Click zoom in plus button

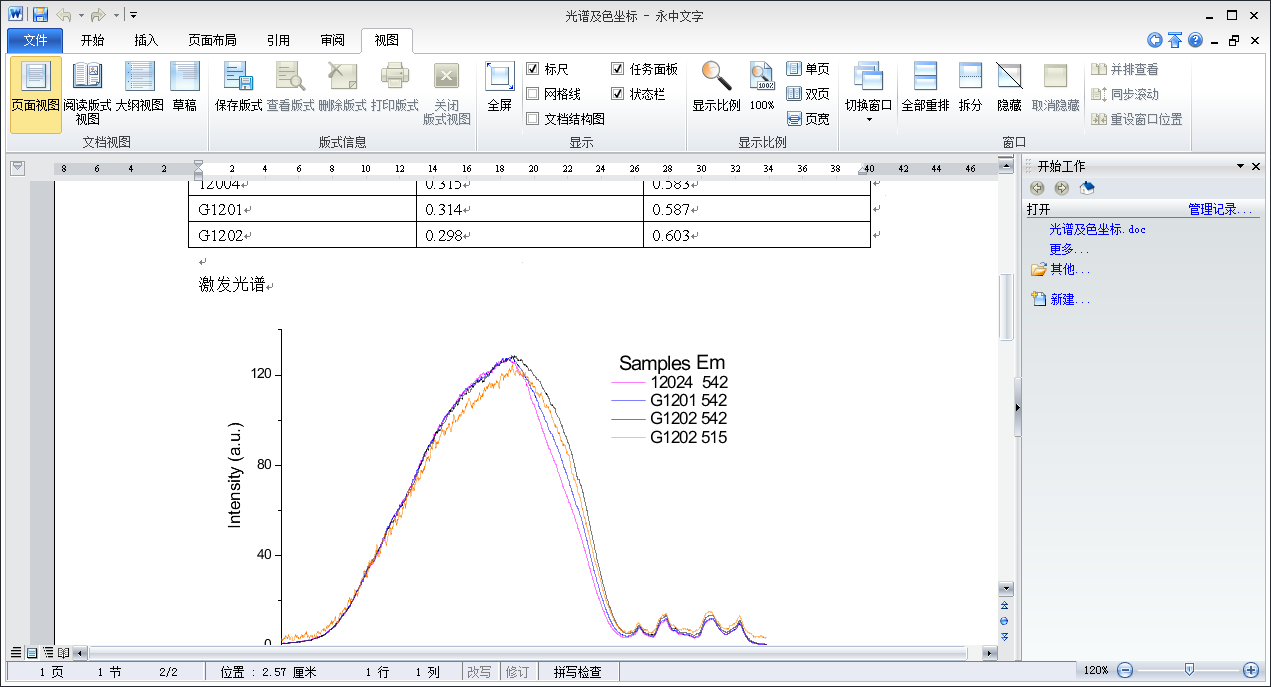1250,670
